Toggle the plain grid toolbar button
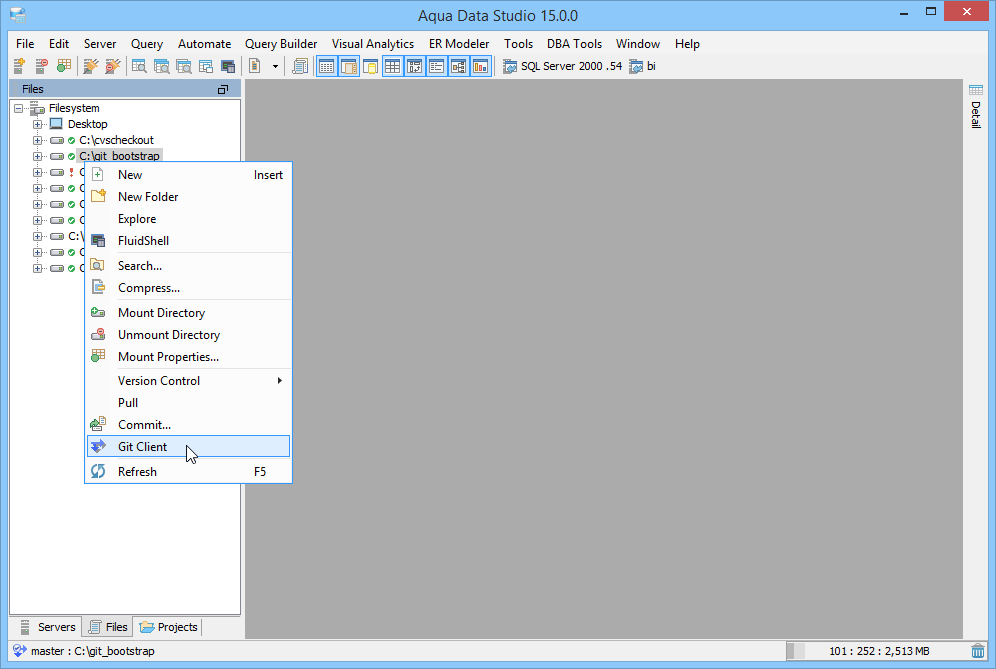The image size is (996, 669). click(393, 66)
